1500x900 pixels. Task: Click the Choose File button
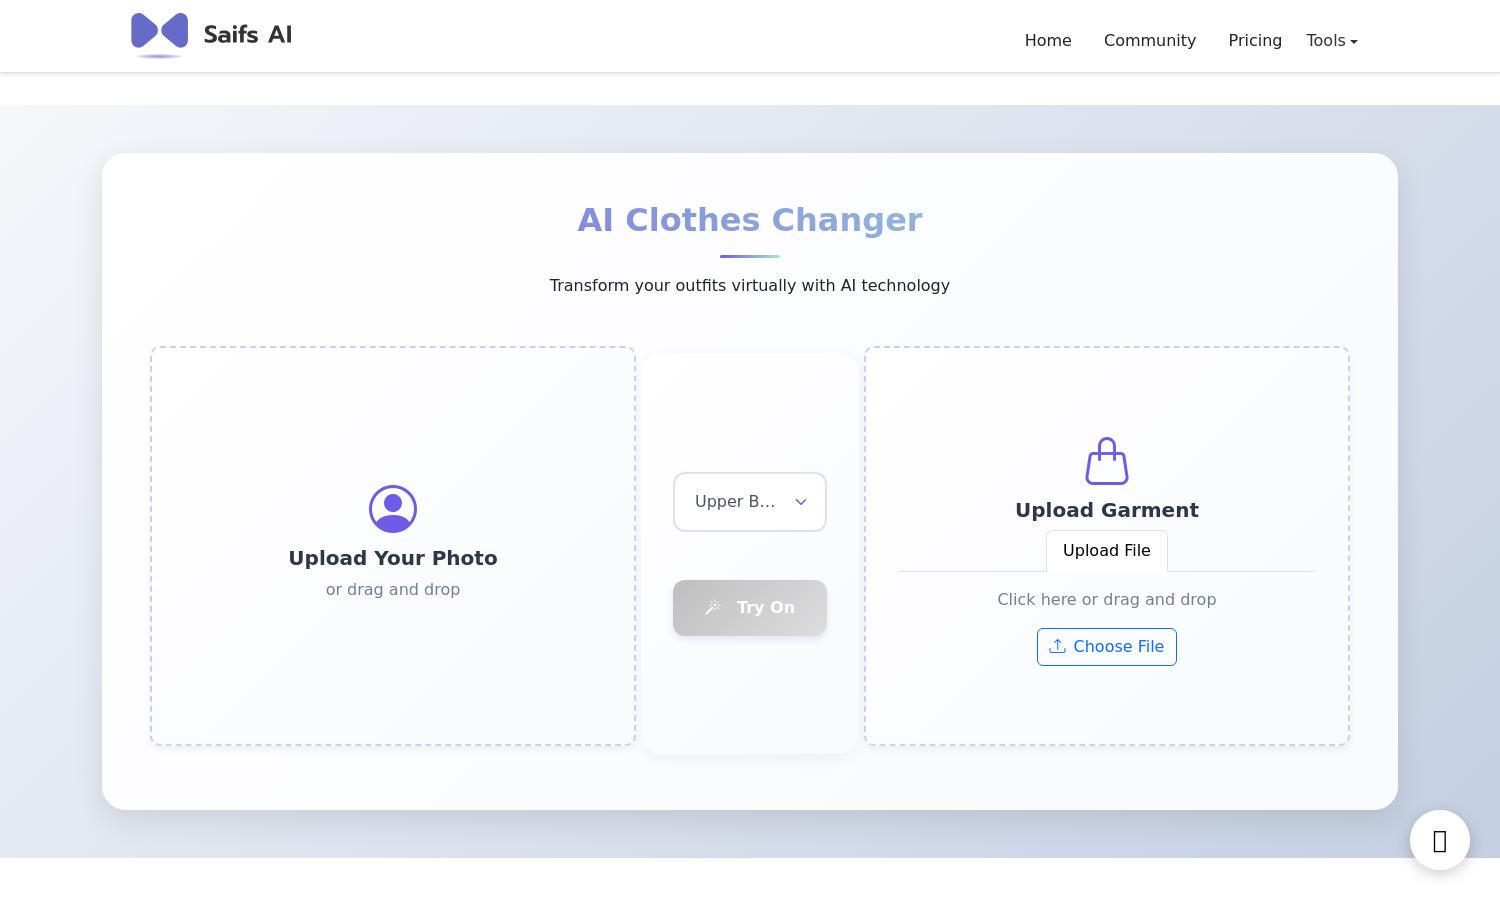[1107, 647]
